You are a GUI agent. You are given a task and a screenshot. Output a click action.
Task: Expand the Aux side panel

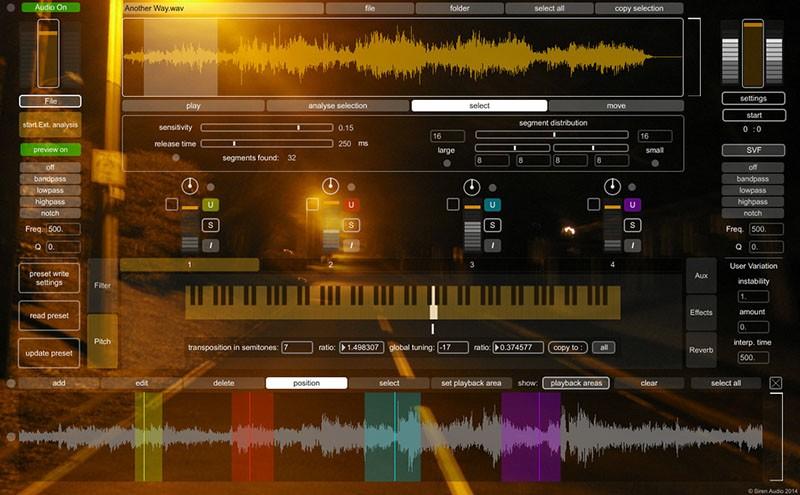[701, 274]
